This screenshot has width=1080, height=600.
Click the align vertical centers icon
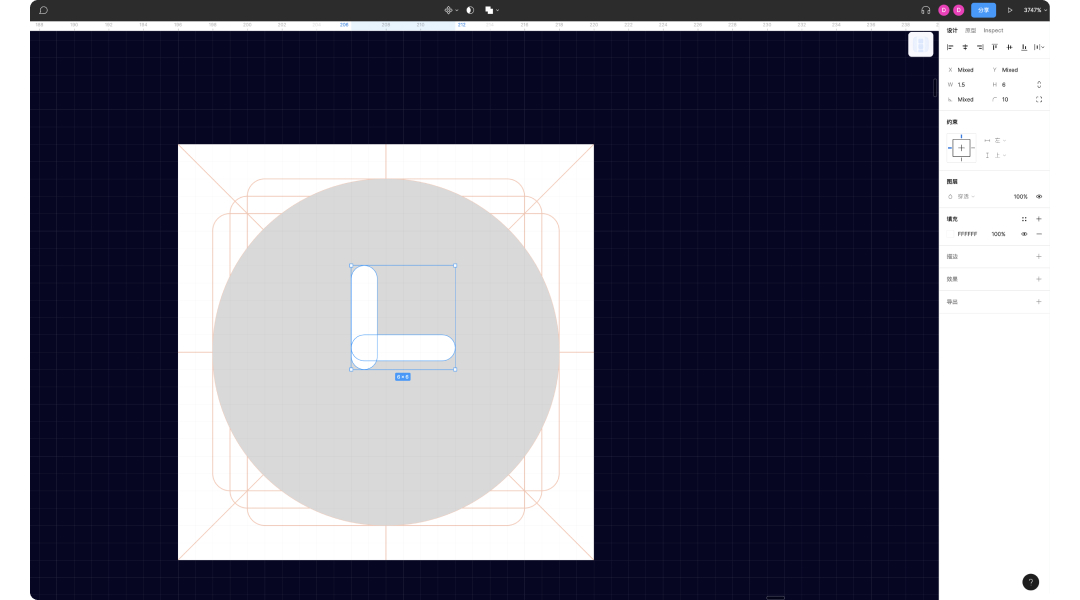click(1009, 47)
